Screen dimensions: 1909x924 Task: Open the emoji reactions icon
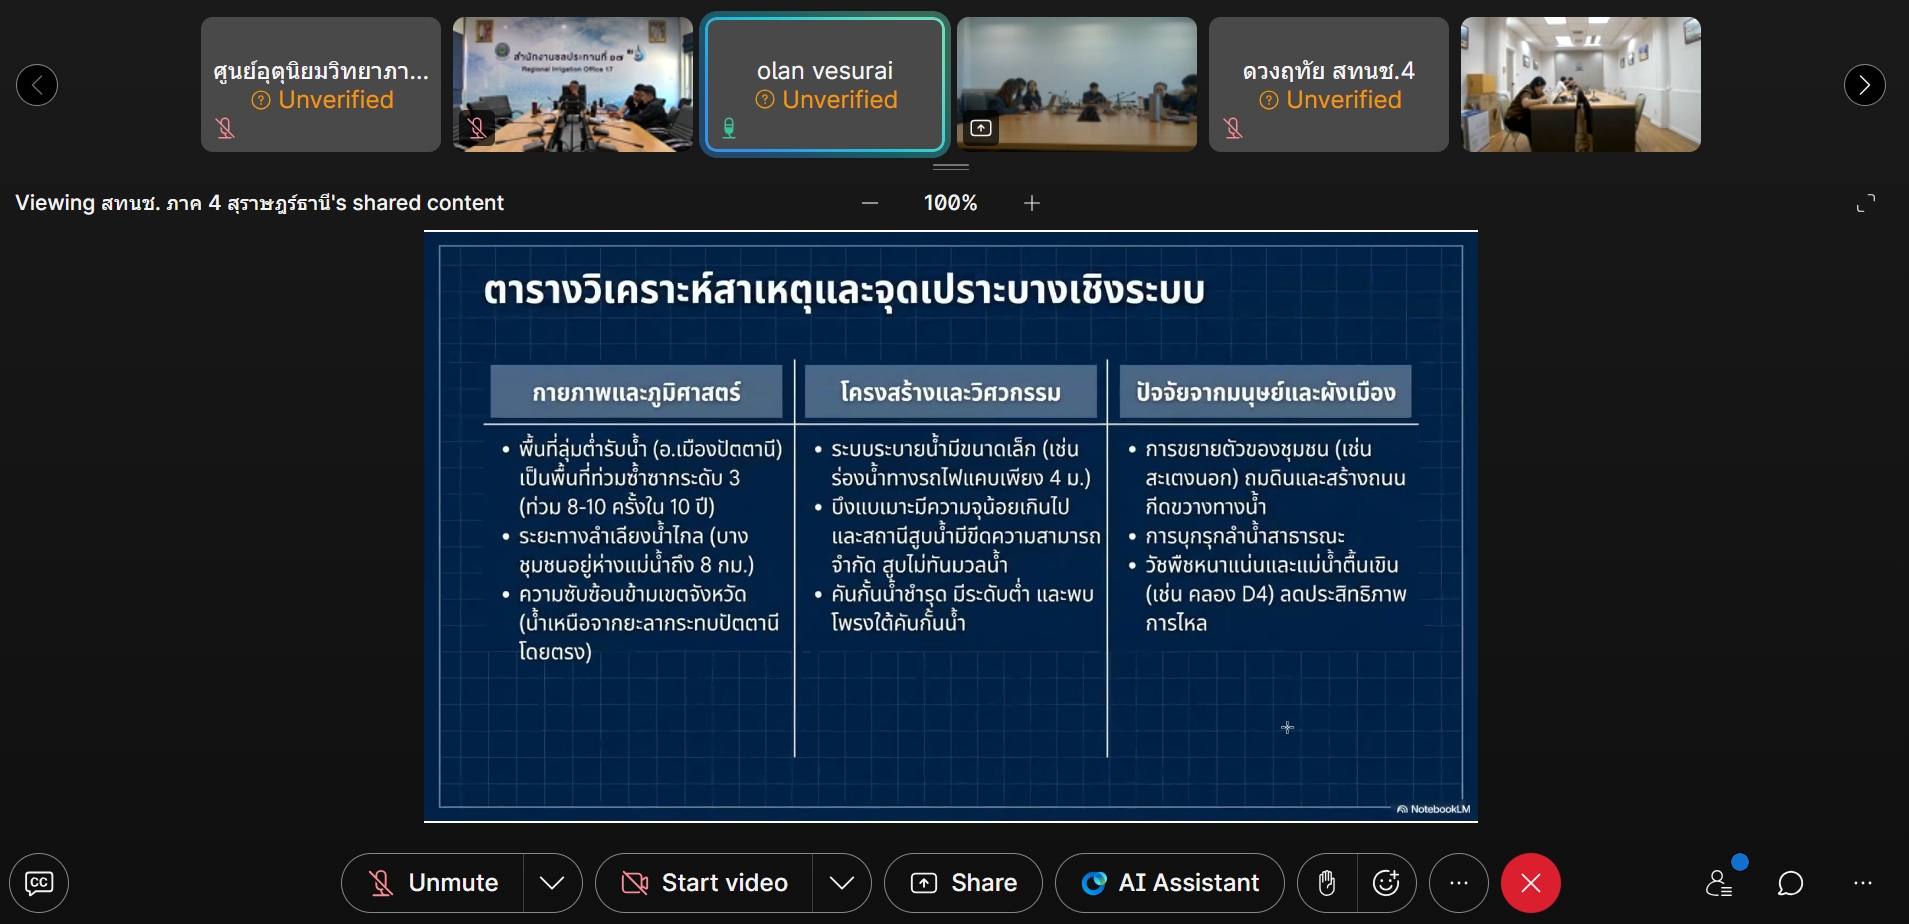click(x=1386, y=883)
